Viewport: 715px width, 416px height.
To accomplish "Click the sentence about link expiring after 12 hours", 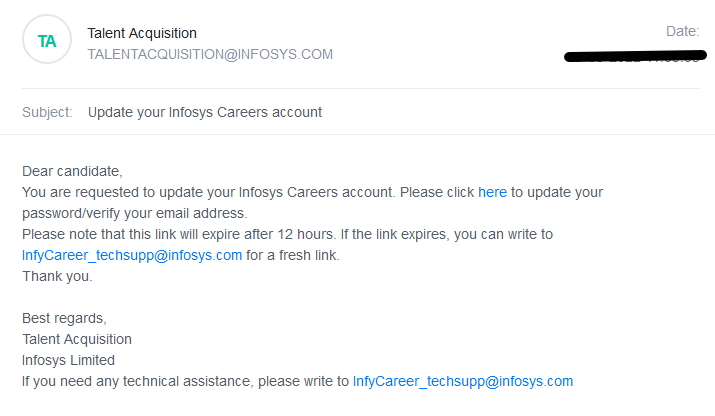I will click(179, 234).
